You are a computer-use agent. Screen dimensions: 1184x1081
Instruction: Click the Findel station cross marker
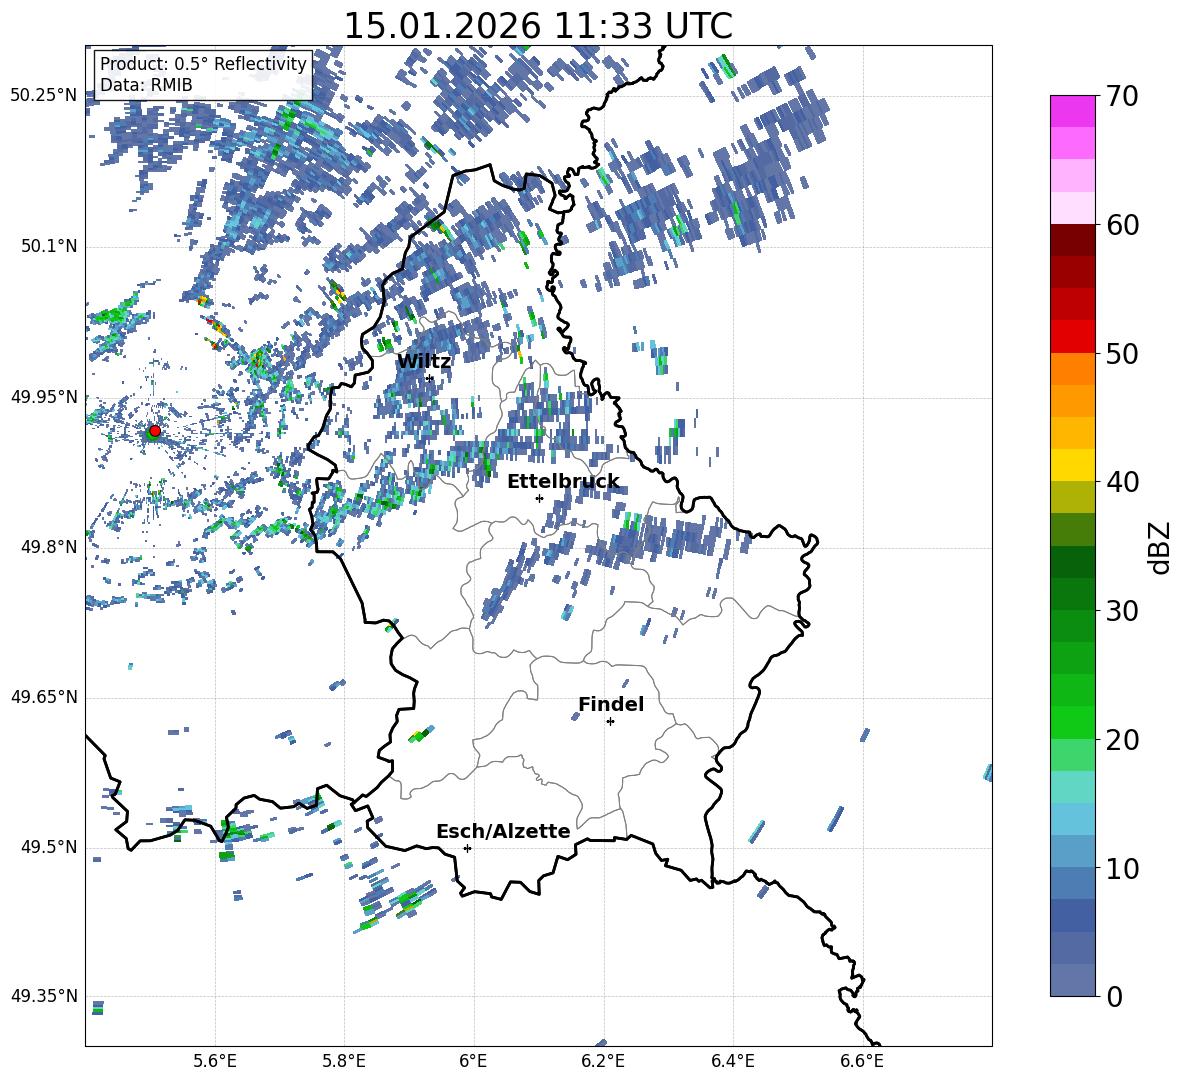(x=610, y=722)
